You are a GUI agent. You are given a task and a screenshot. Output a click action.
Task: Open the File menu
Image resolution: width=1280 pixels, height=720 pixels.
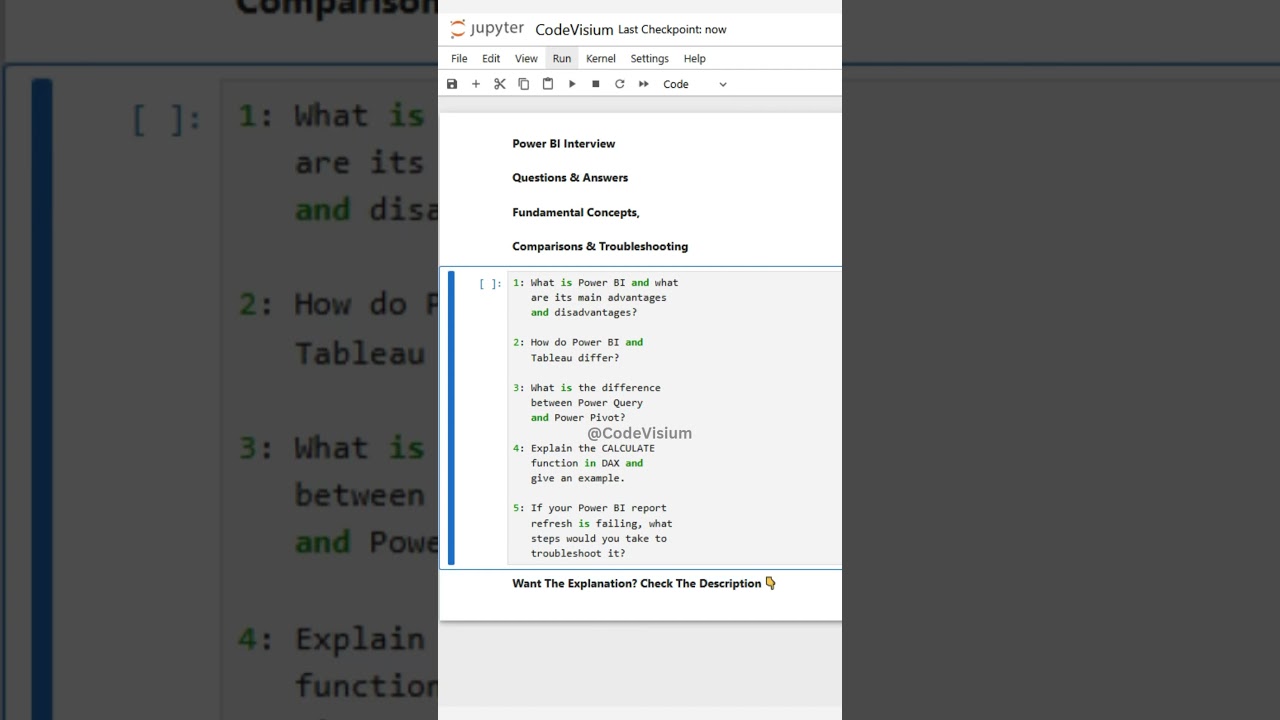[459, 59]
